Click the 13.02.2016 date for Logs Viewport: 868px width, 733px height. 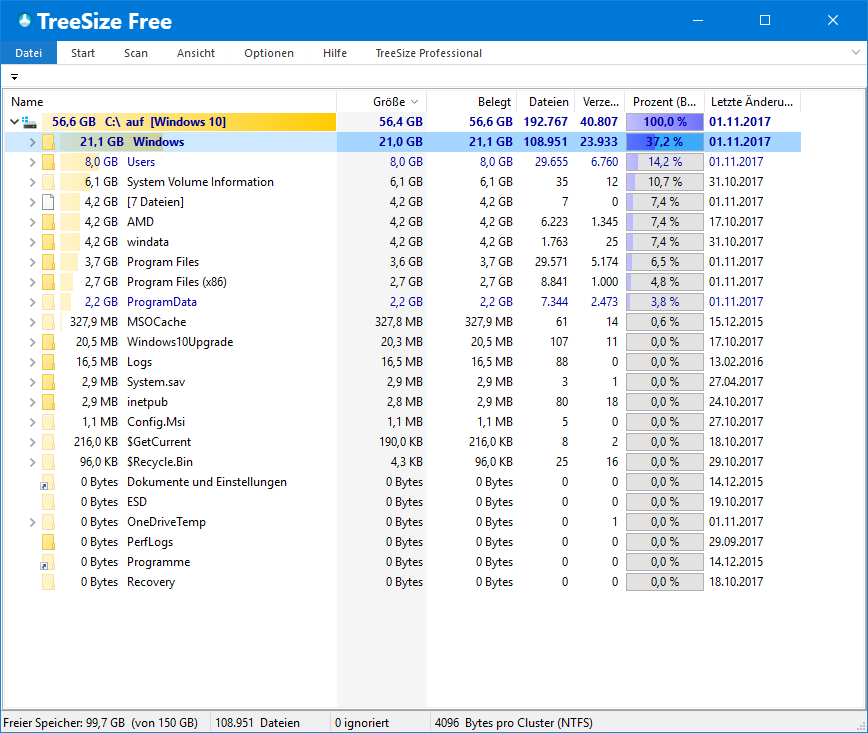(736, 362)
